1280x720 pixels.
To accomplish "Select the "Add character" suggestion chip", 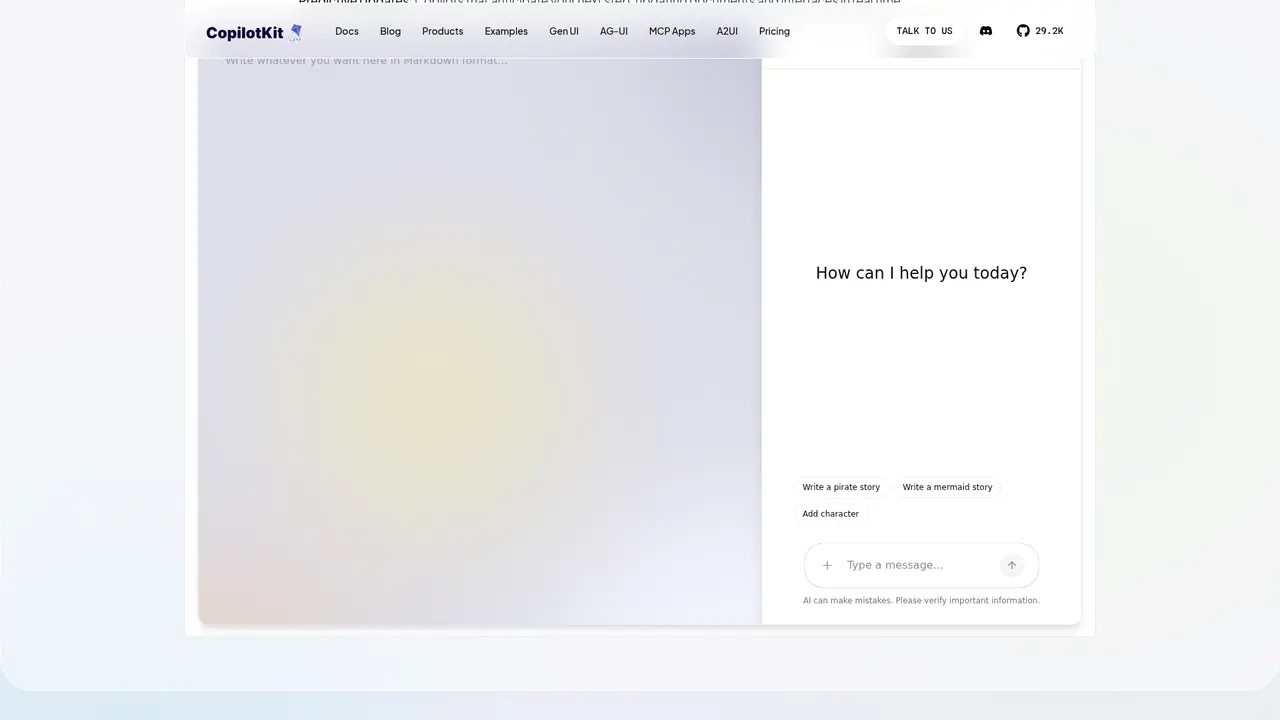I will (831, 514).
